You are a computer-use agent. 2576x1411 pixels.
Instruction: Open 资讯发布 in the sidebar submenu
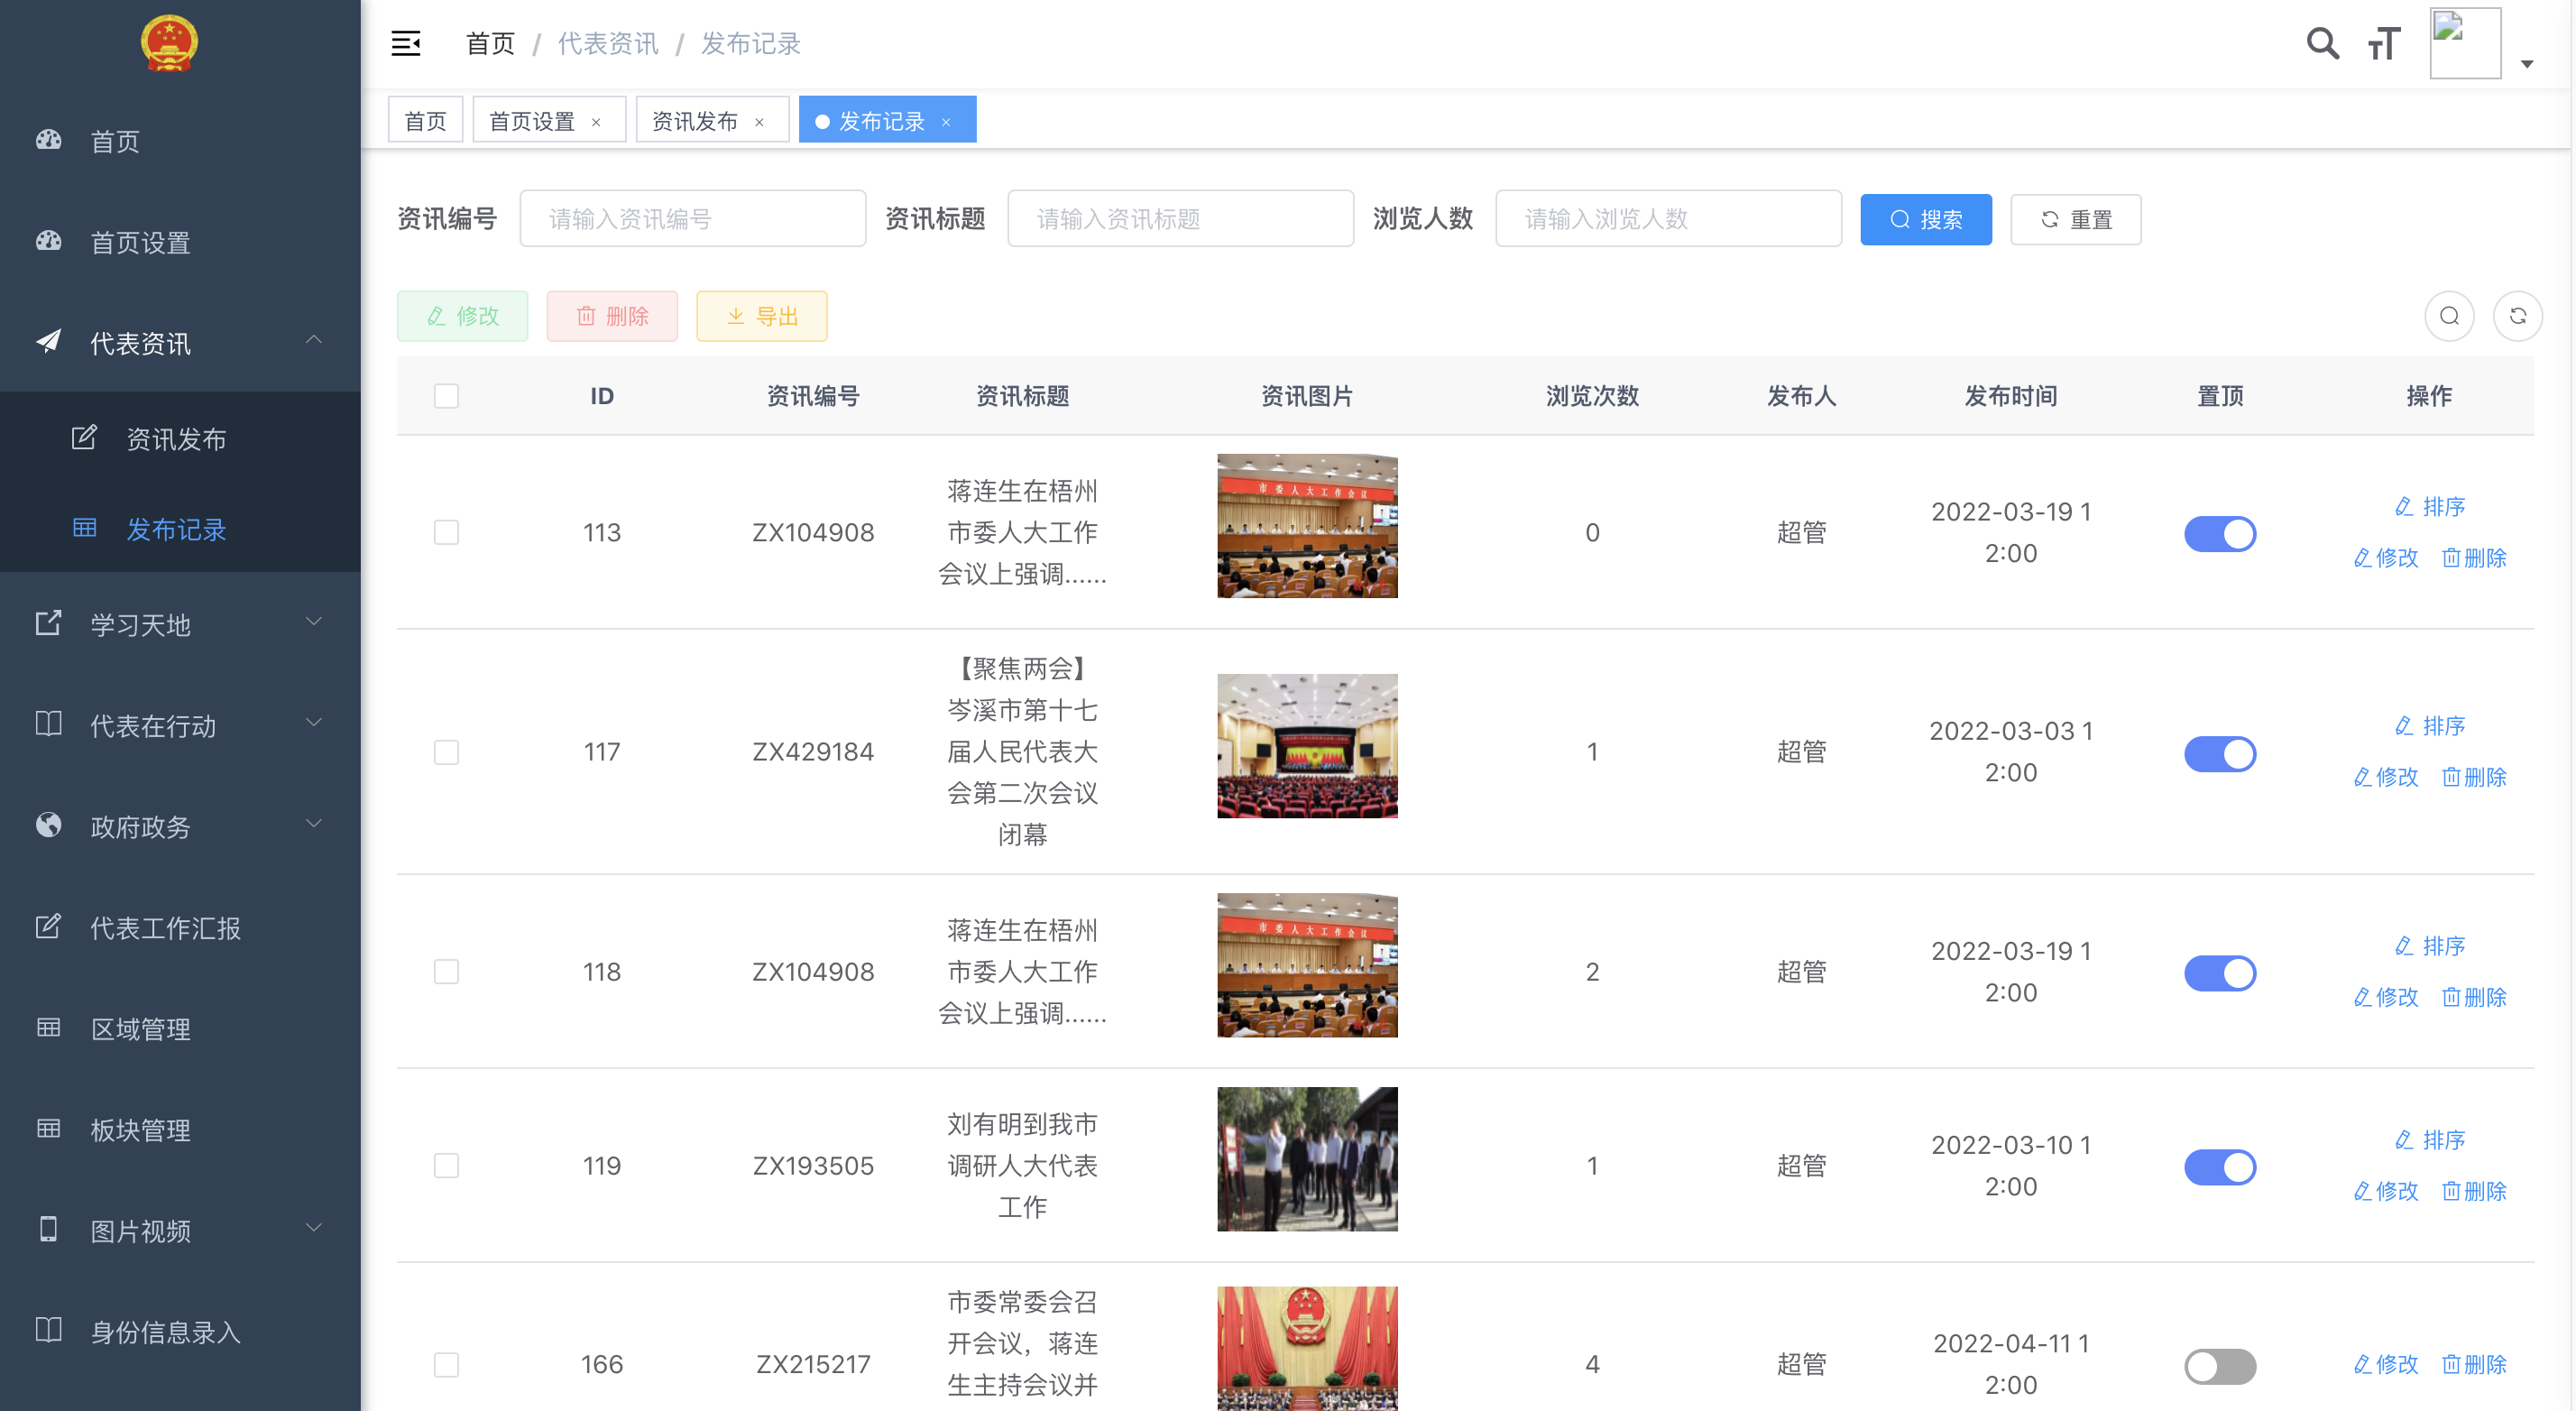[x=180, y=438]
